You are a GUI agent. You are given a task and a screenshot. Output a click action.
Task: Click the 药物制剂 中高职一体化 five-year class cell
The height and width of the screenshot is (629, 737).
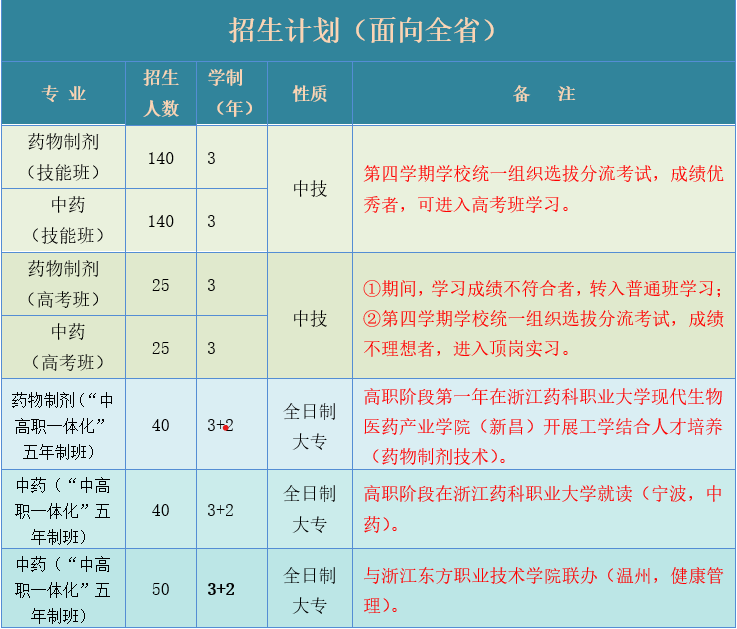[x=64, y=425]
